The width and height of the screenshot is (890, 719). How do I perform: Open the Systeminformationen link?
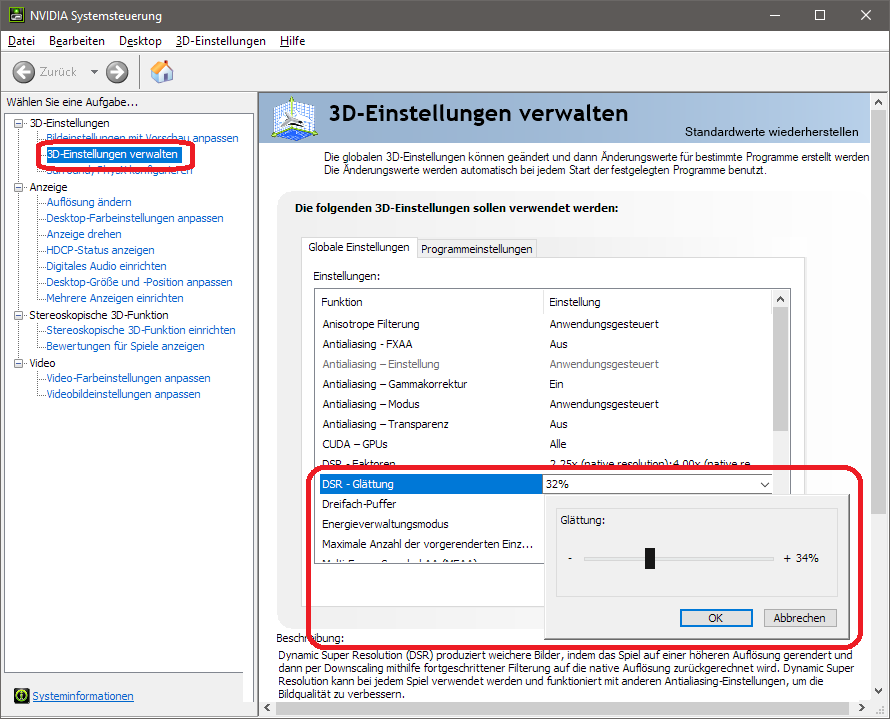click(83, 696)
